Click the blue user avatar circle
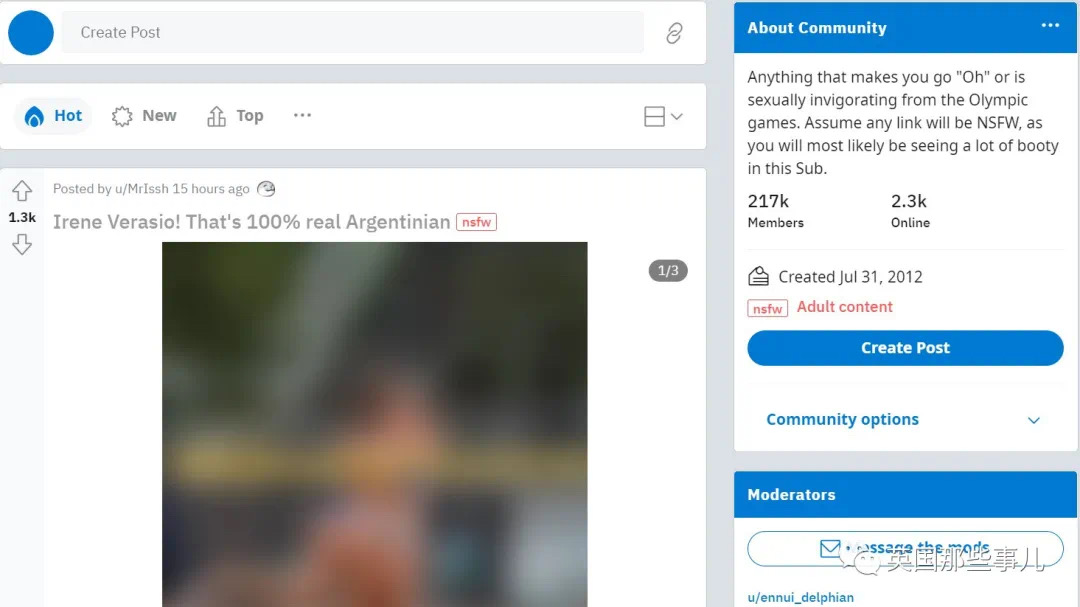The height and width of the screenshot is (607, 1080). [x=31, y=32]
